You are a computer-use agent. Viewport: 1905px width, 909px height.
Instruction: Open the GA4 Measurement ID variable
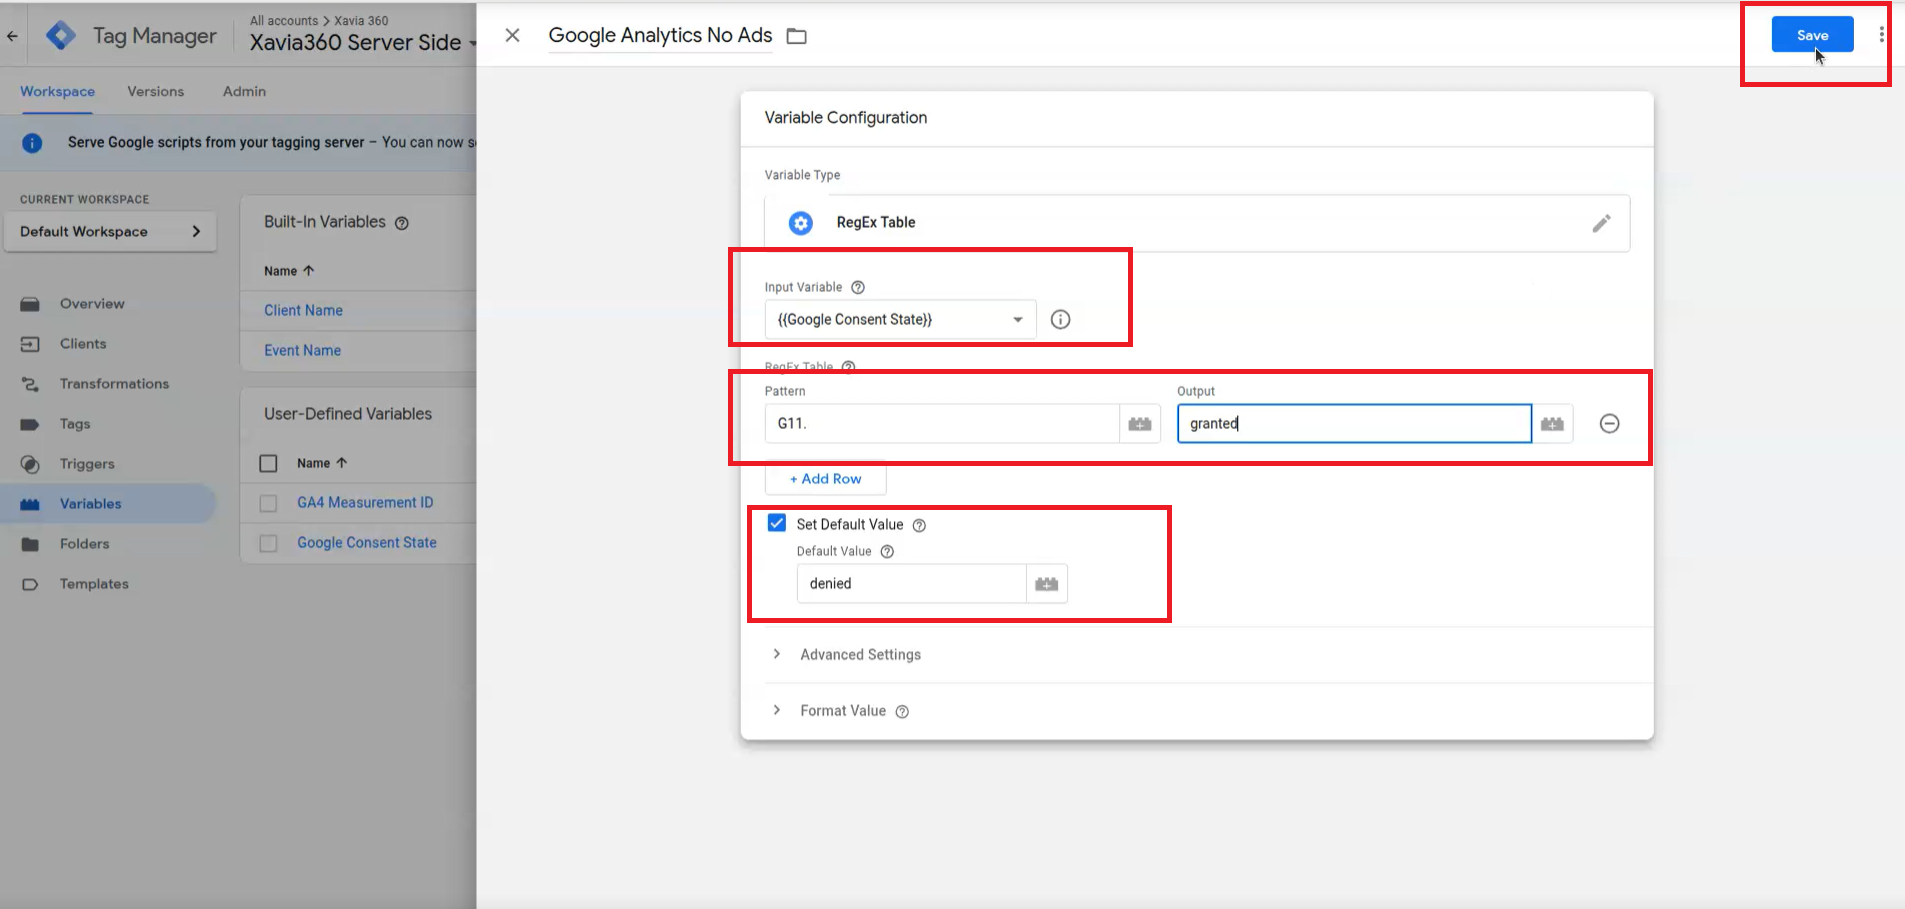(x=365, y=503)
